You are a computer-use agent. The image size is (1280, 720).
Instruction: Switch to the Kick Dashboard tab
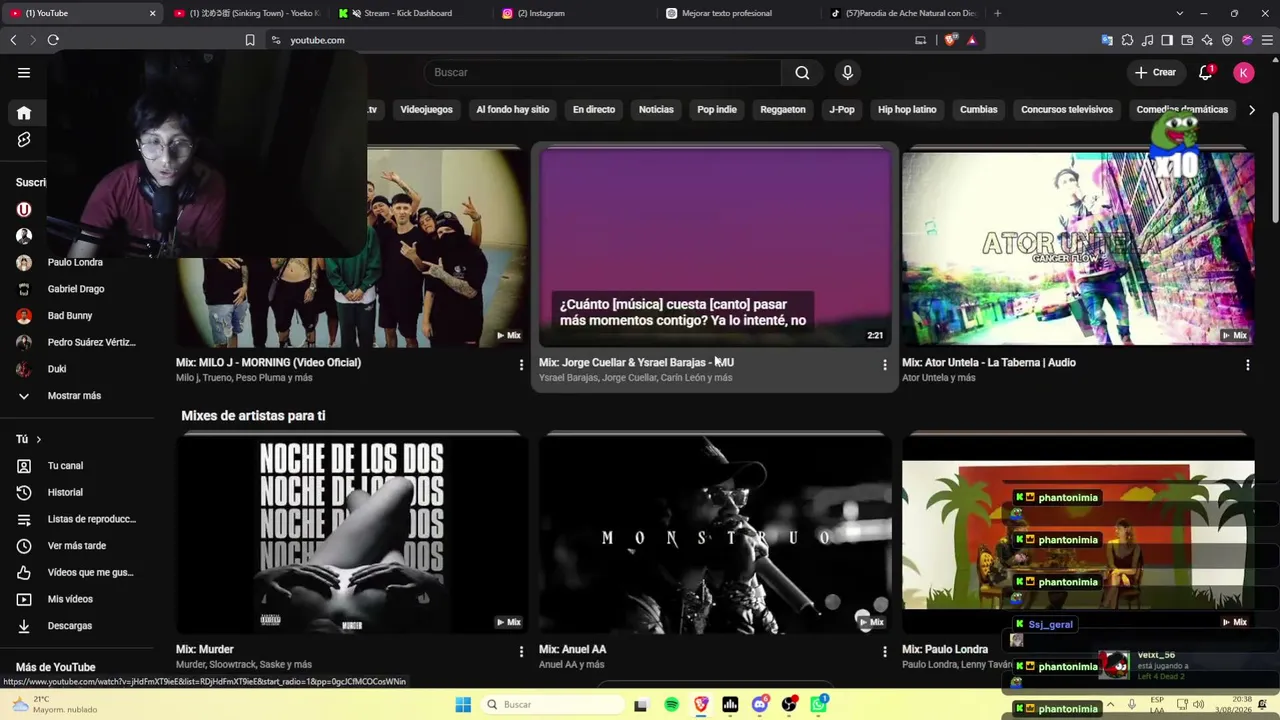[409, 13]
